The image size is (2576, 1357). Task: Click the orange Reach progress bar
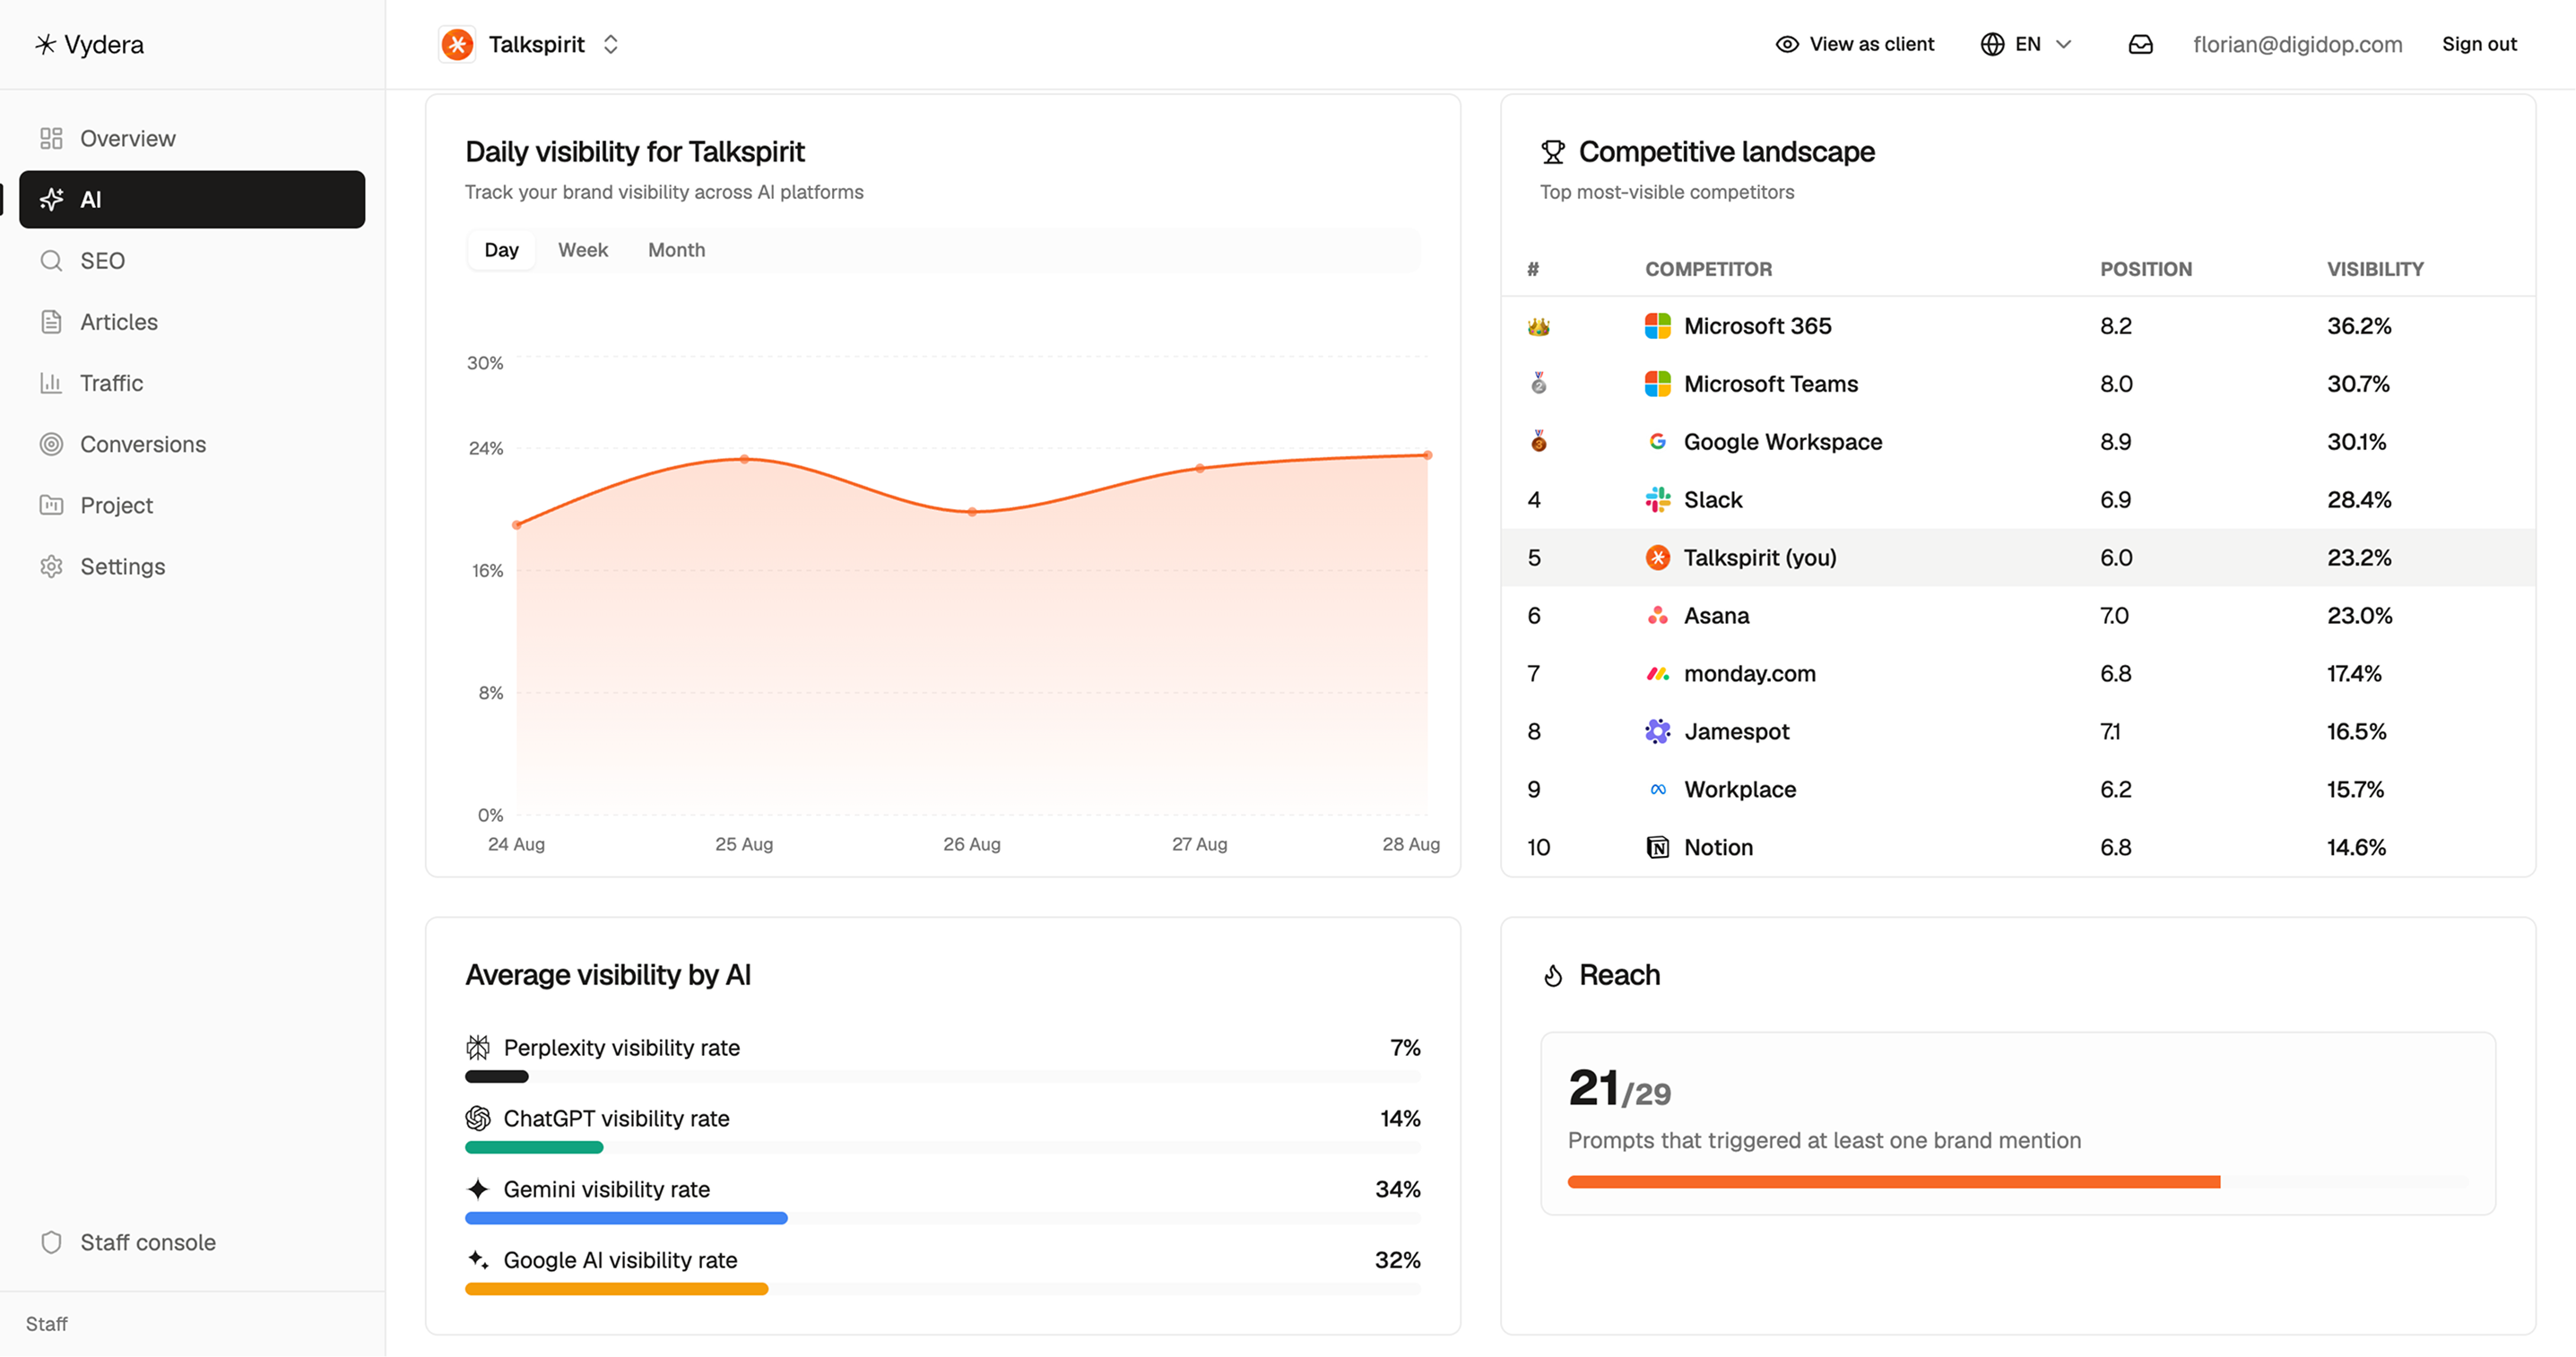[x=1894, y=1182]
